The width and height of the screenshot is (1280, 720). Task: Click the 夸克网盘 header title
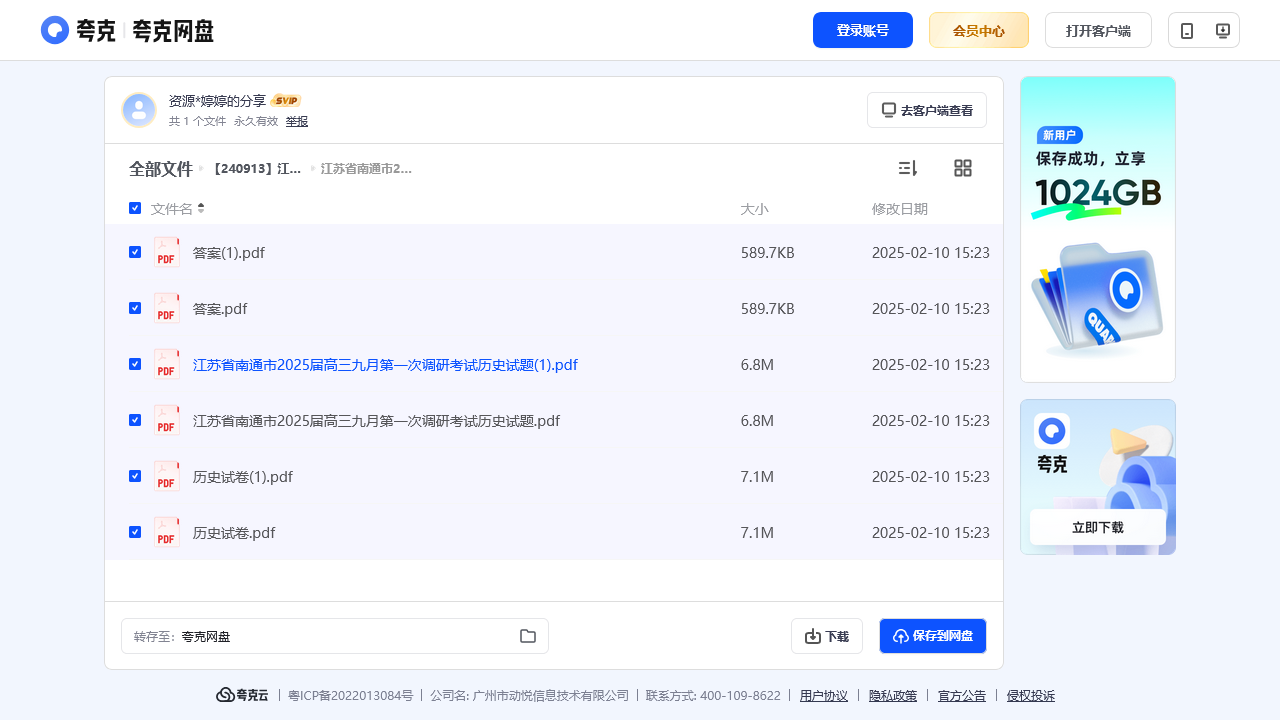point(173,31)
